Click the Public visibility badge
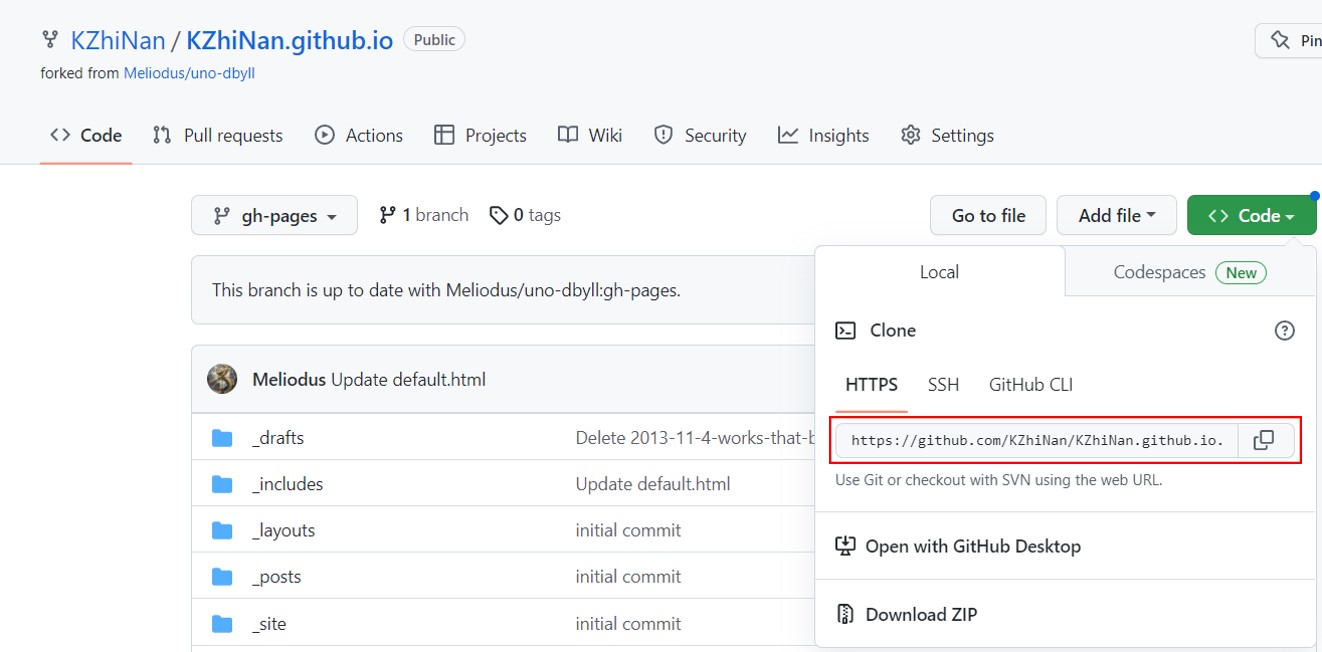The width and height of the screenshot is (1322, 652). tap(434, 40)
